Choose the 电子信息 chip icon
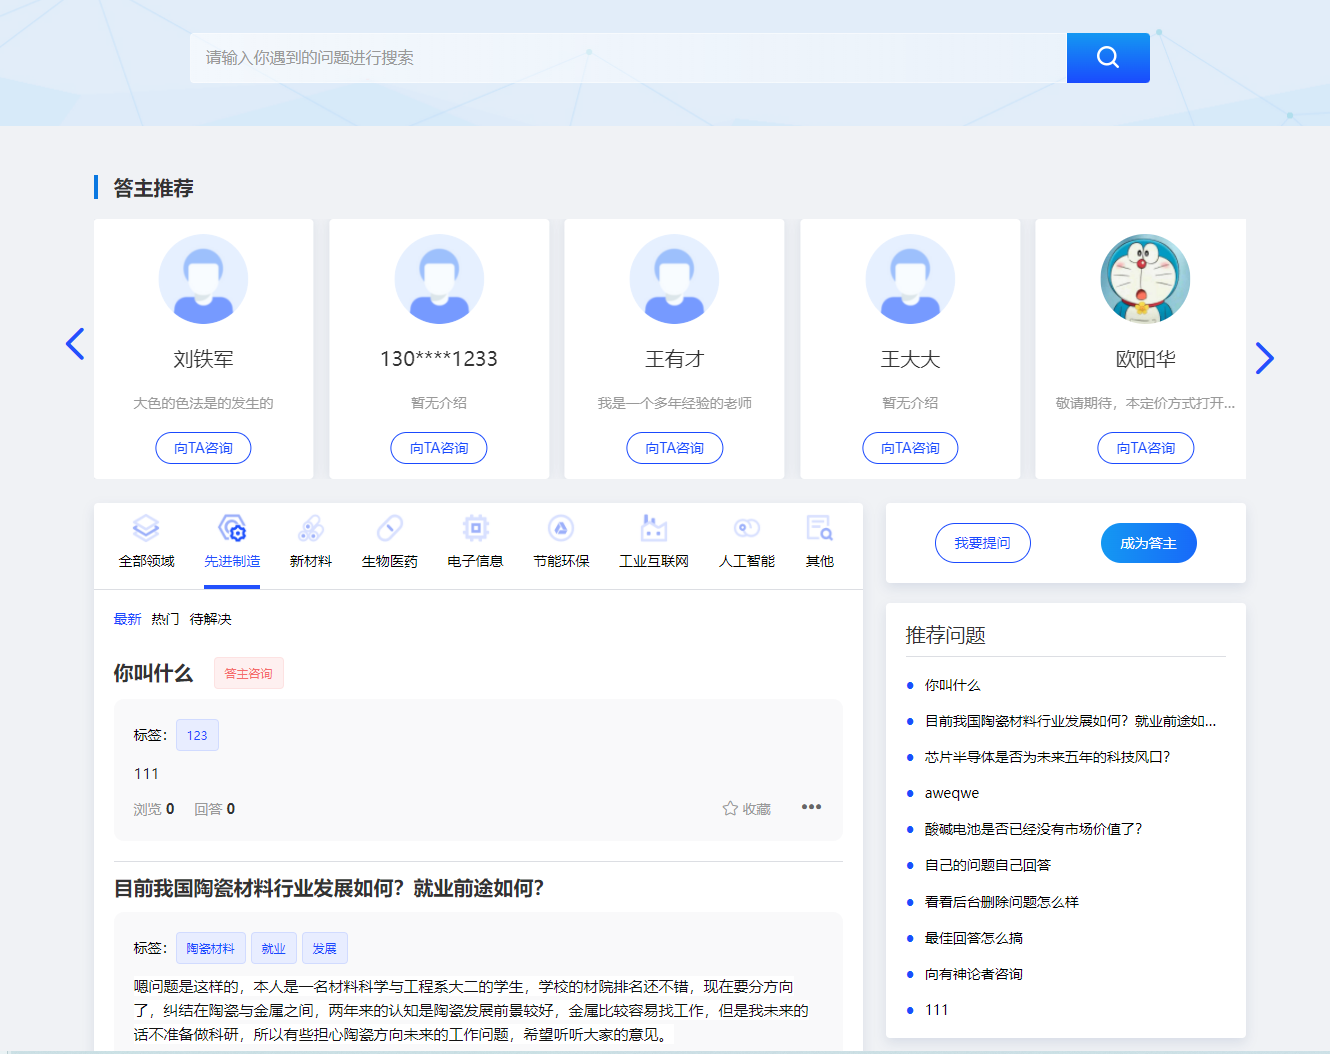This screenshot has height=1054, width=1330. tap(475, 528)
